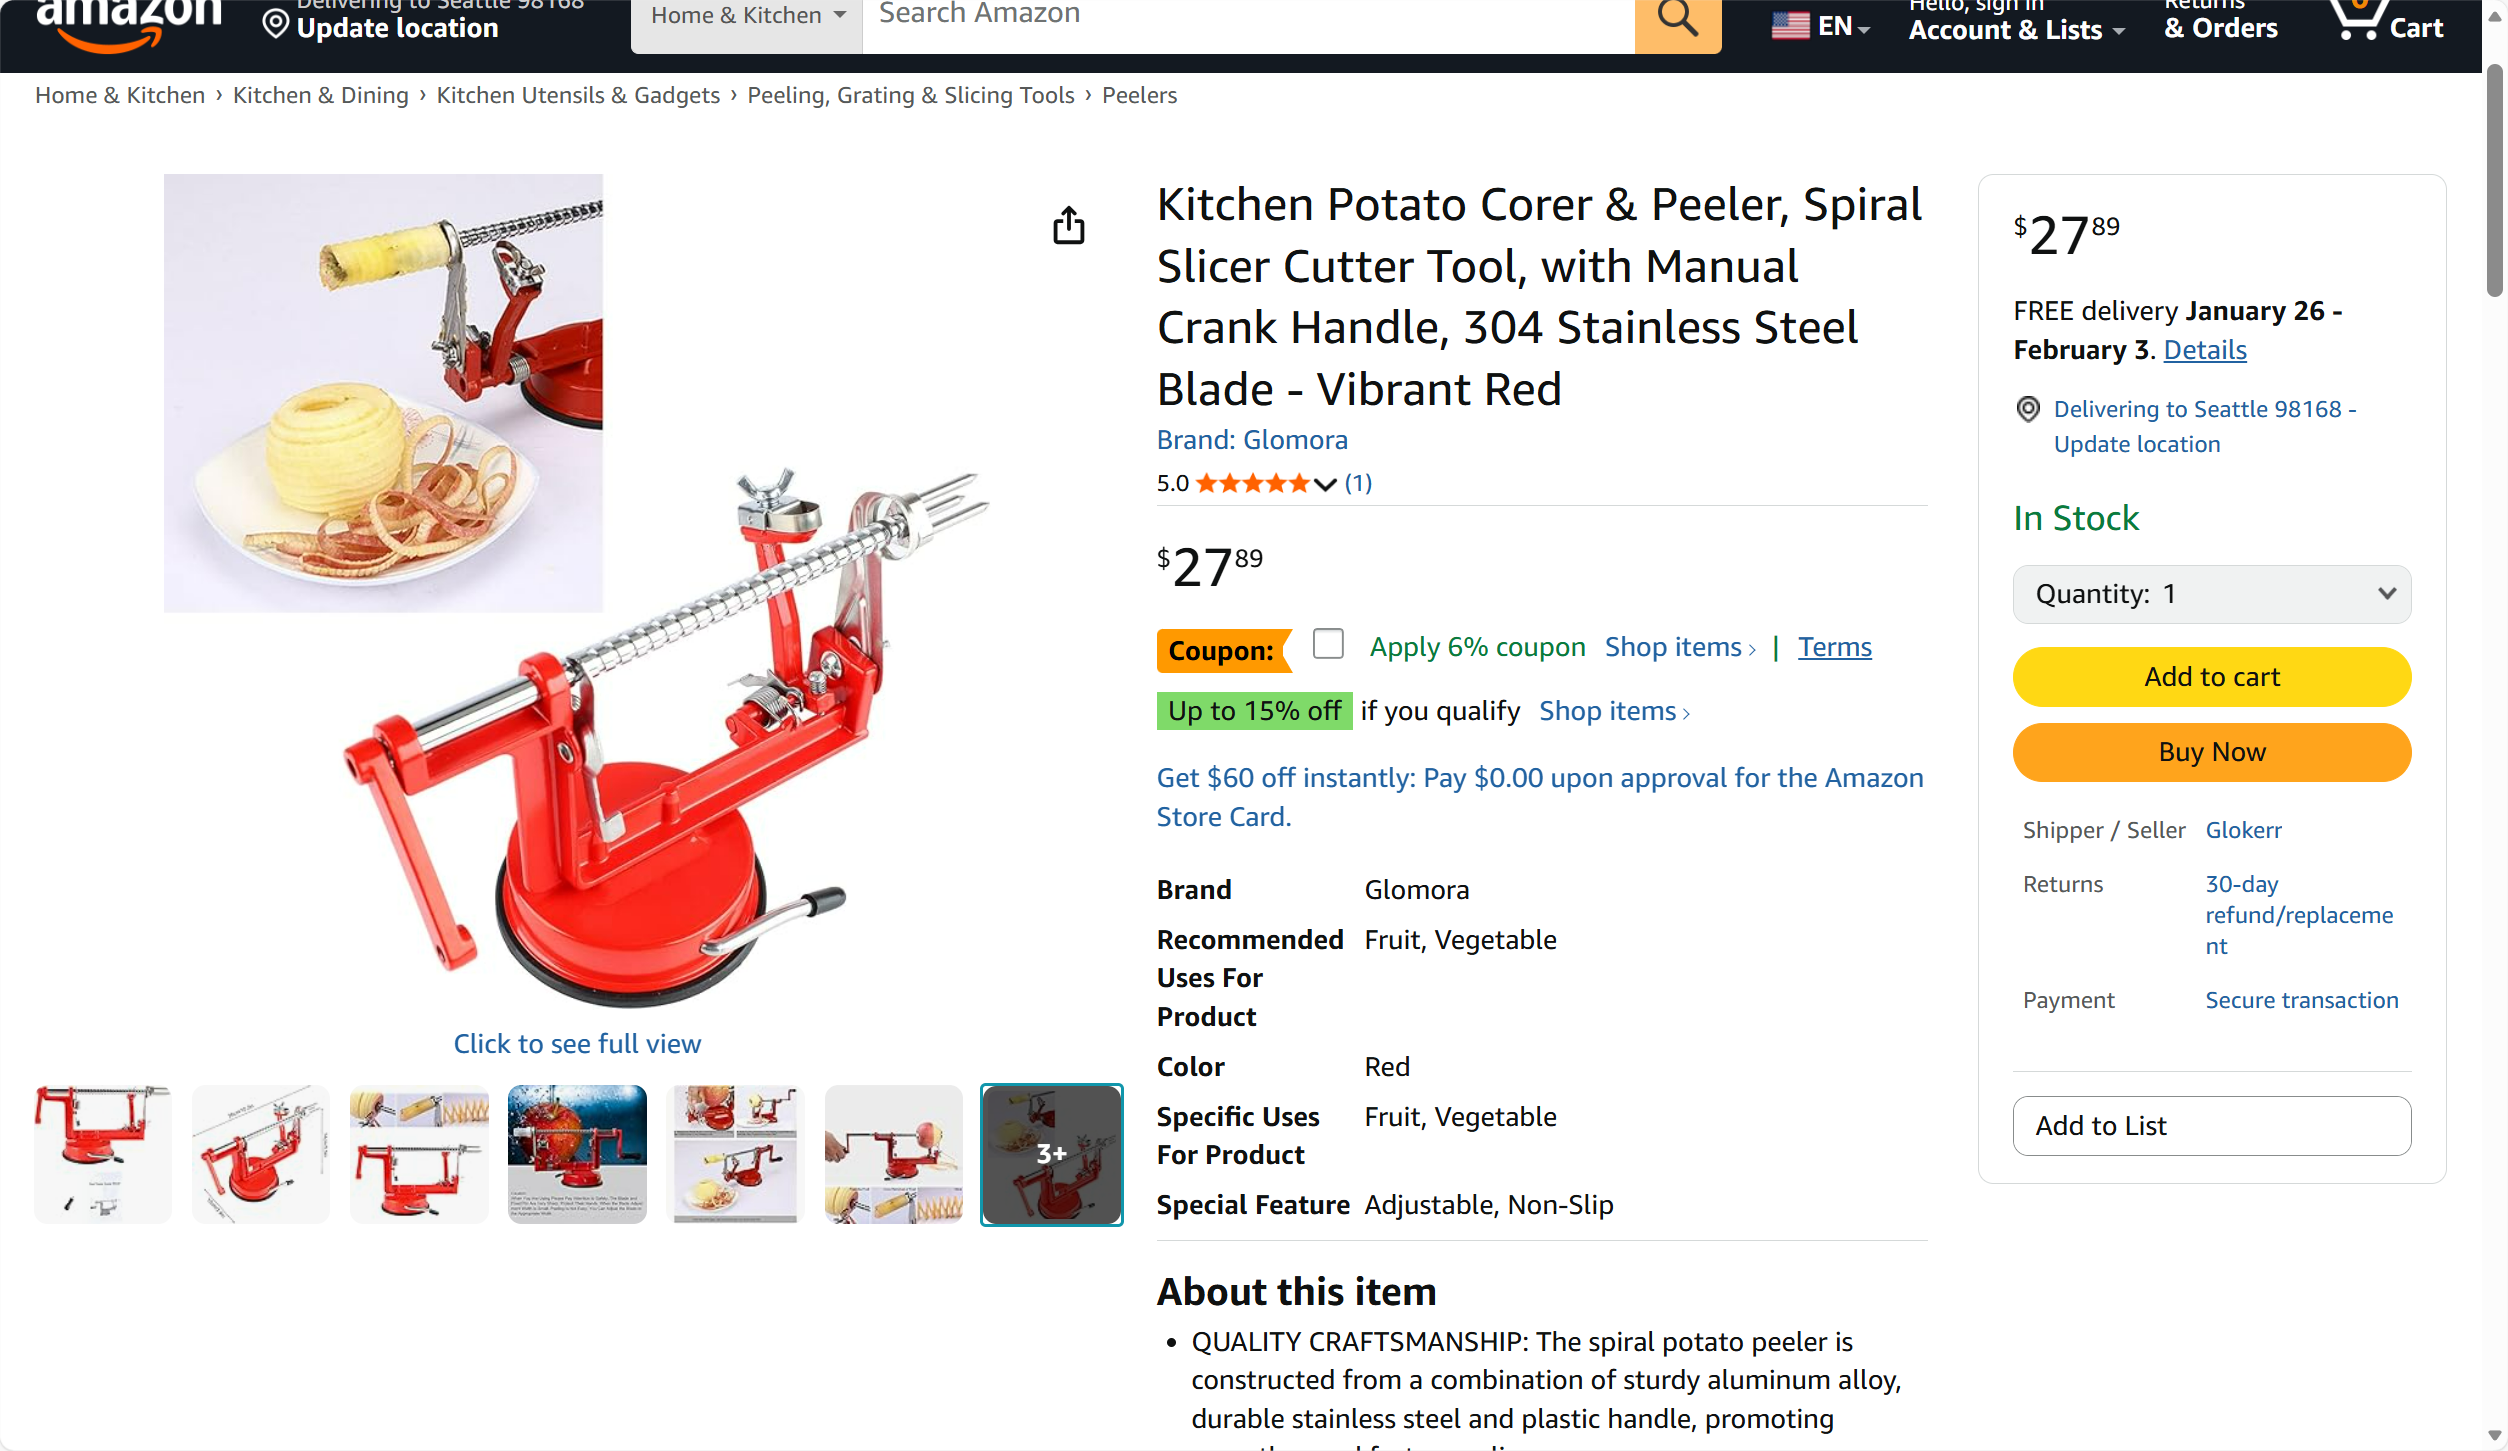Click the Buy Now button
2508x1451 pixels.
click(2211, 752)
